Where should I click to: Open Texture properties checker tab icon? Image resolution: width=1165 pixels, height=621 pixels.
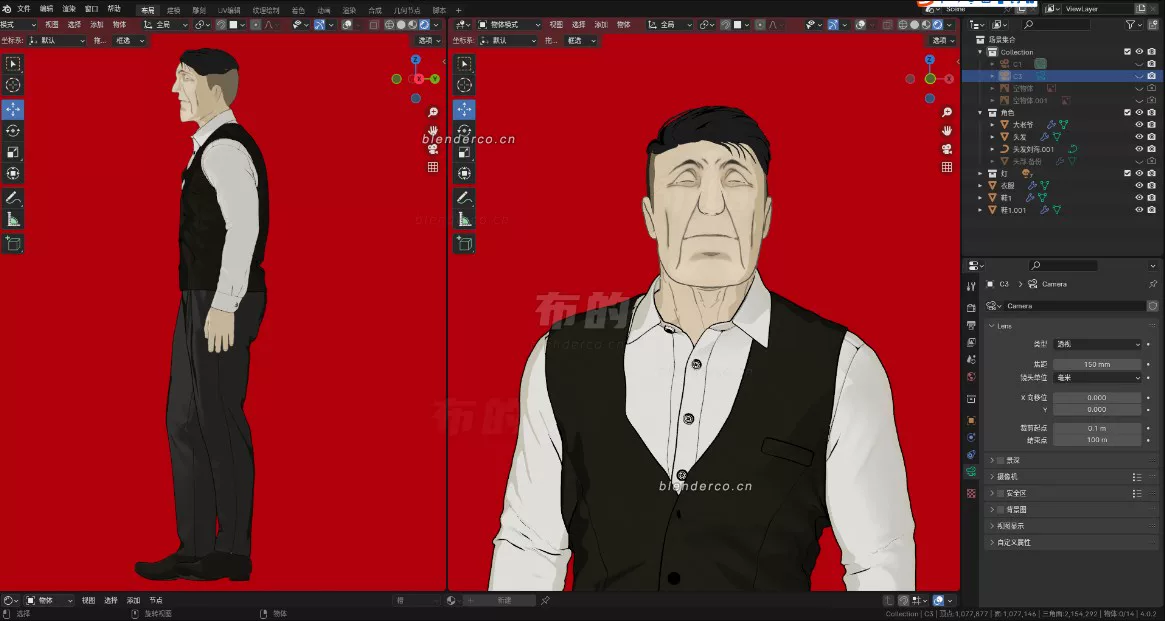[x=971, y=493]
